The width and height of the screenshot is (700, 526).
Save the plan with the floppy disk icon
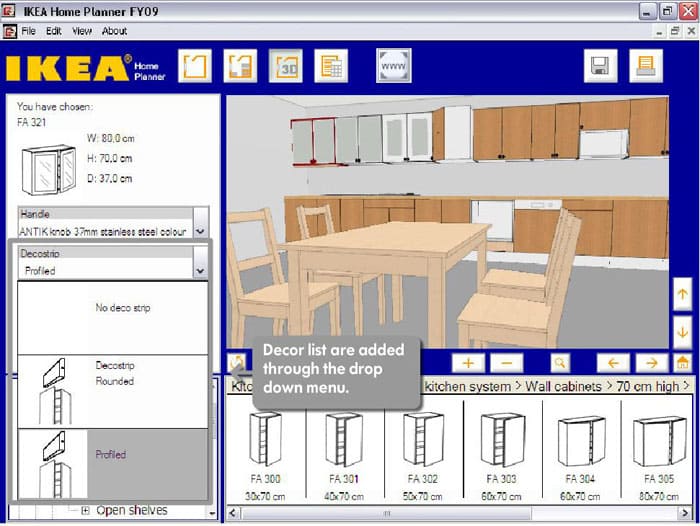click(601, 67)
